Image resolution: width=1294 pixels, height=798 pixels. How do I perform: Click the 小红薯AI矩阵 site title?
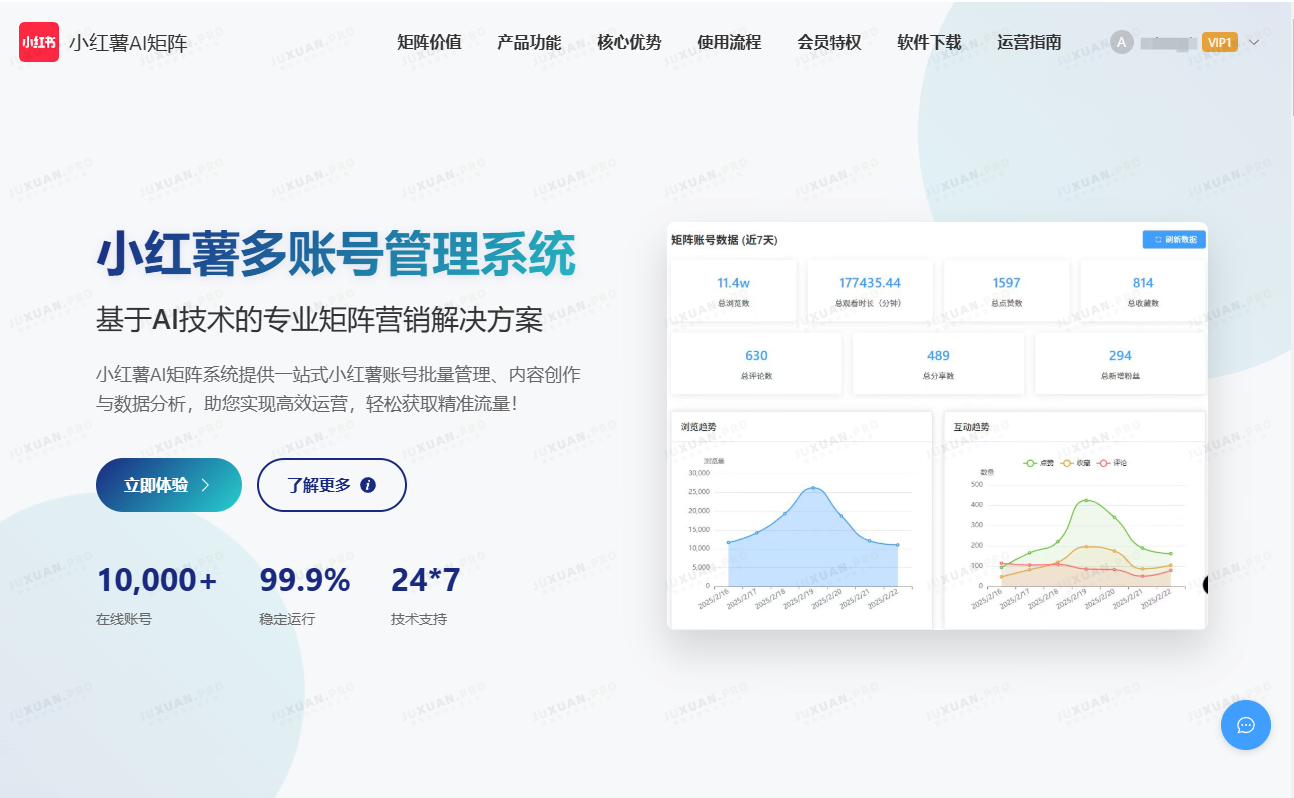point(128,43)
